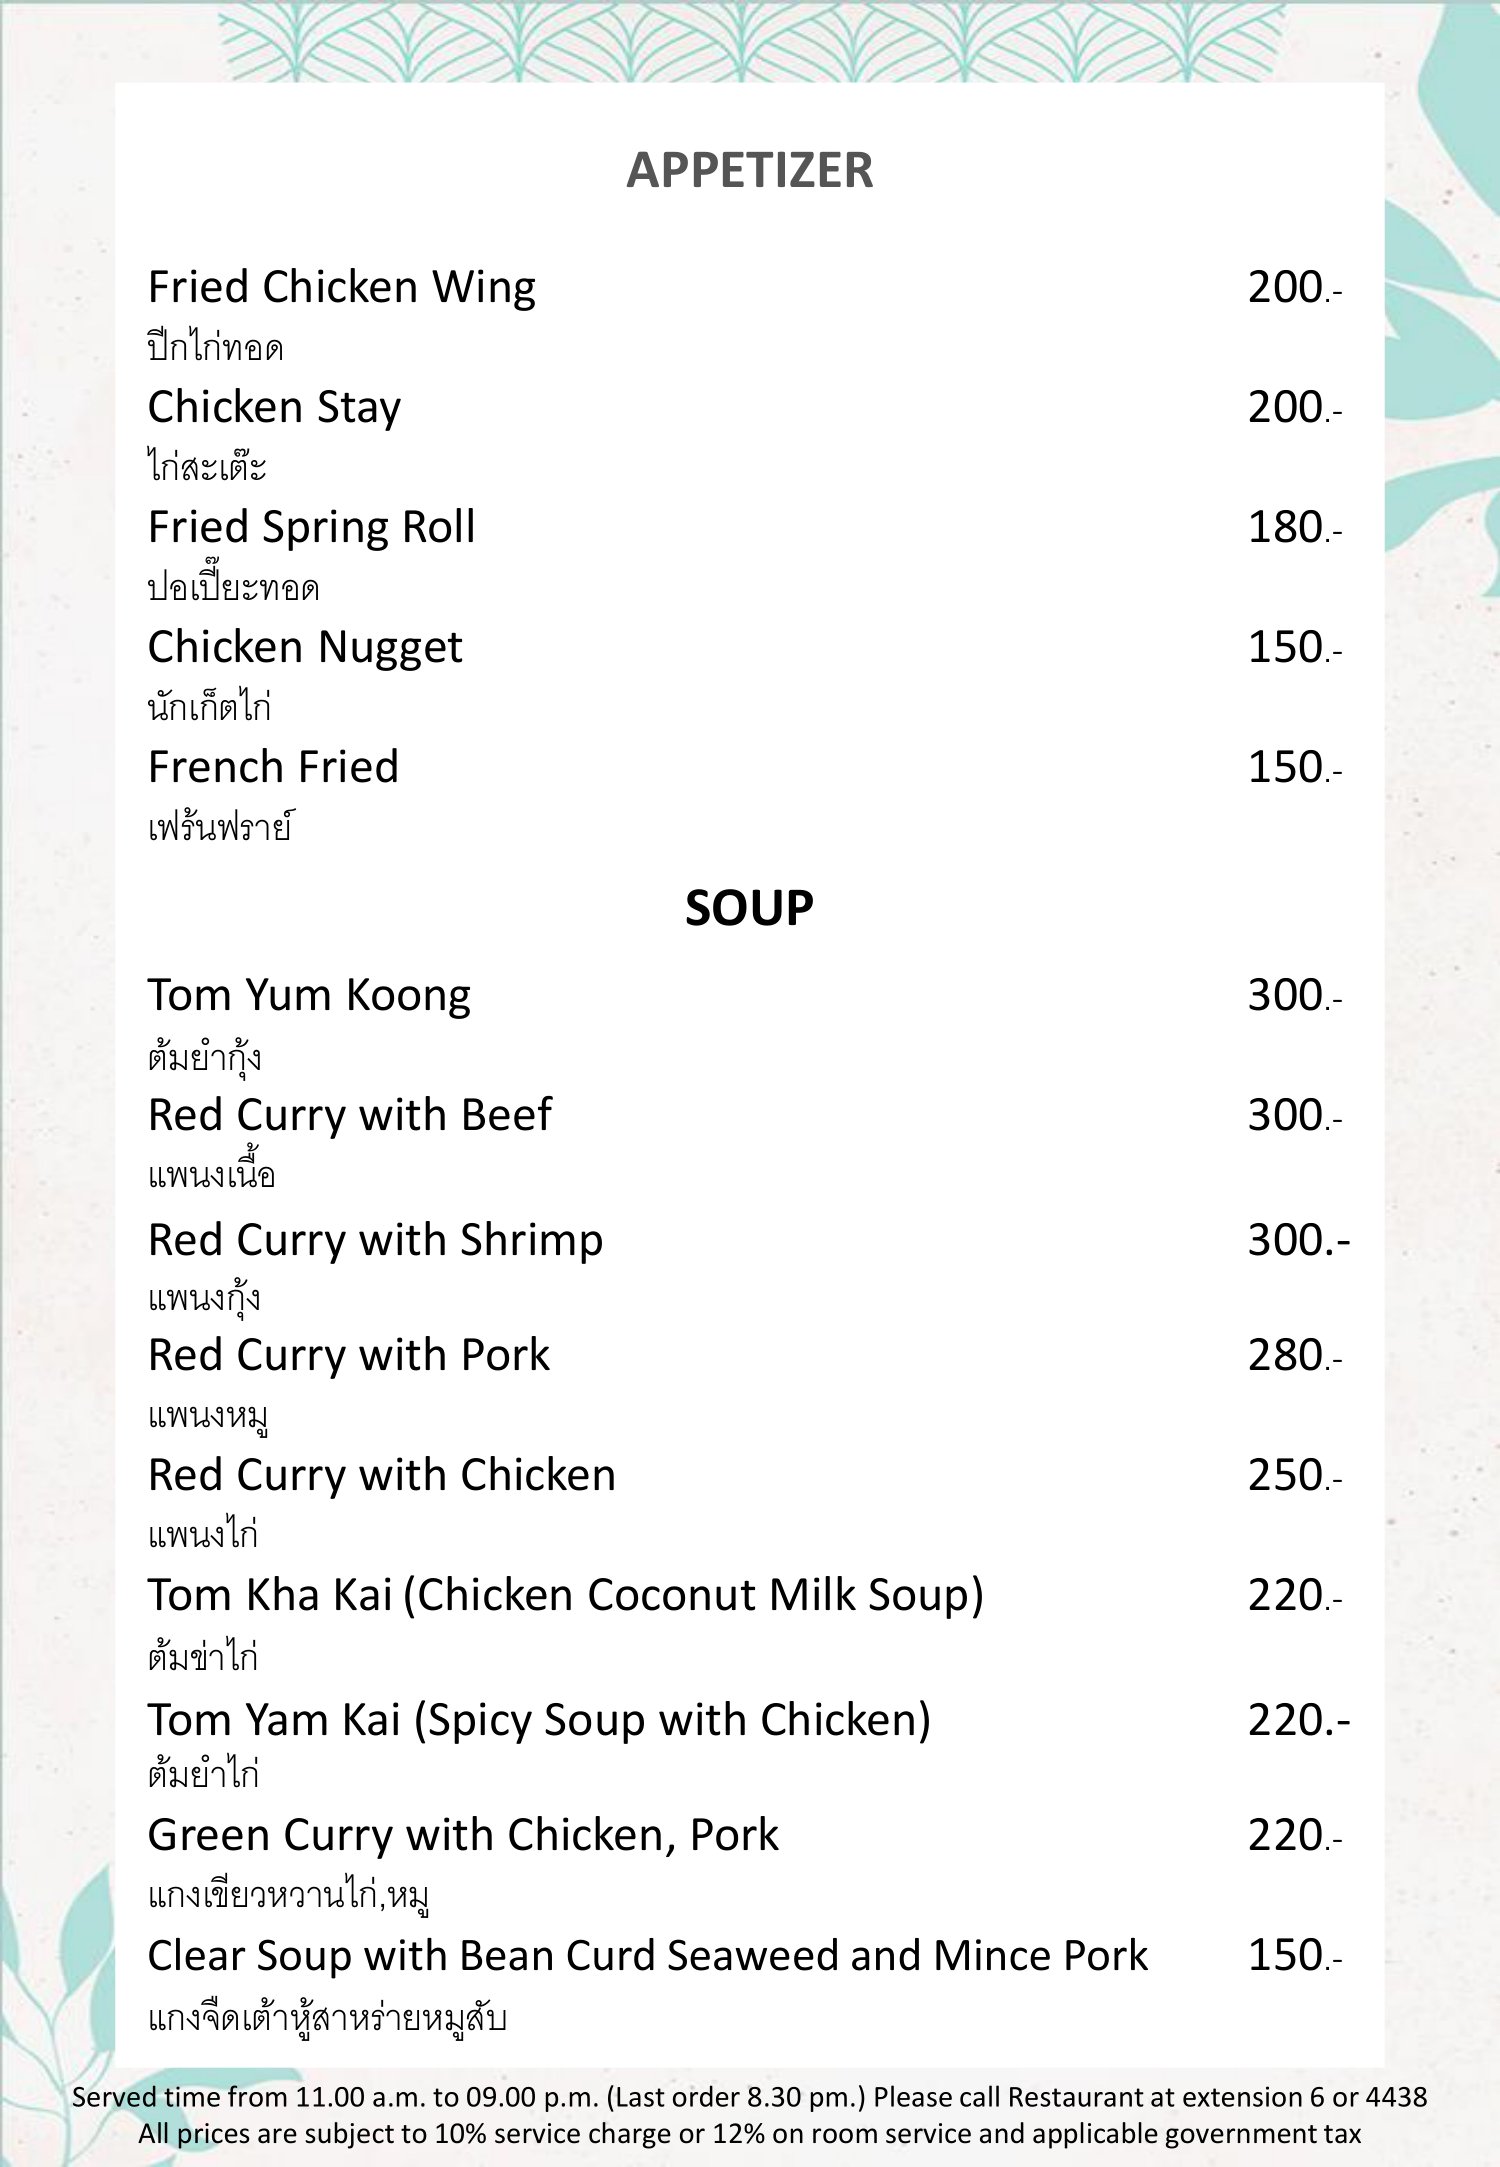Select Fried Spring Roll on the menu

coord(311,527)
